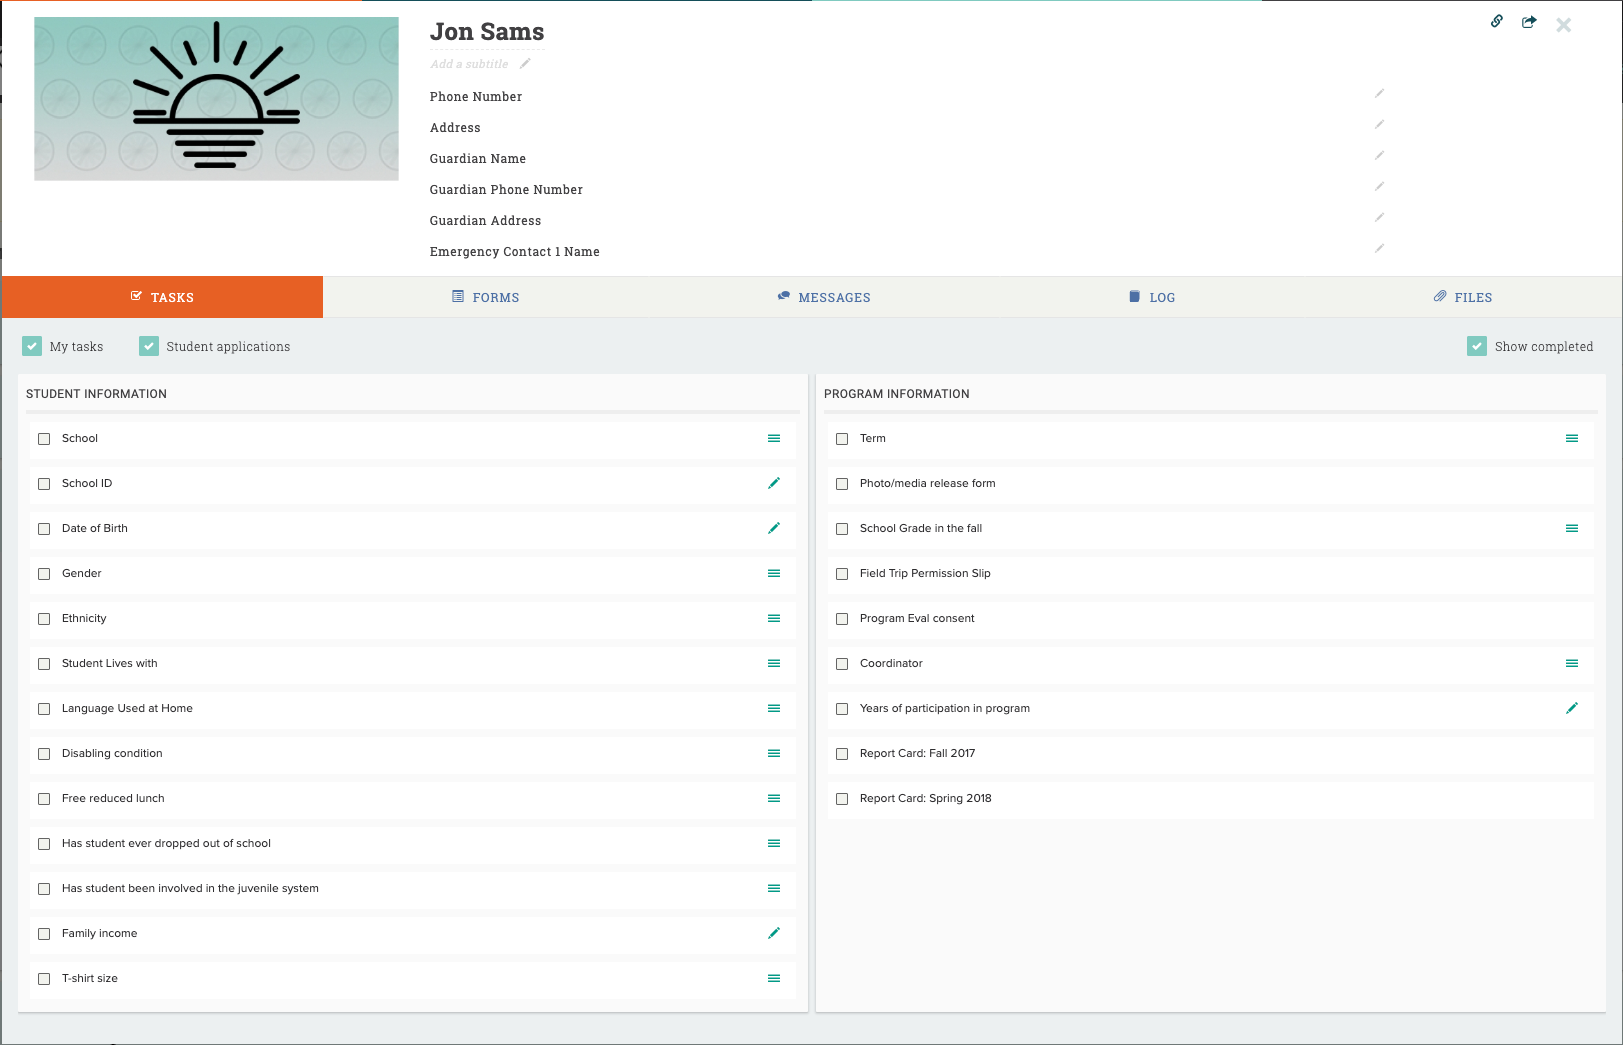
Task: Disable the Student applications filter
Action: 149,345
